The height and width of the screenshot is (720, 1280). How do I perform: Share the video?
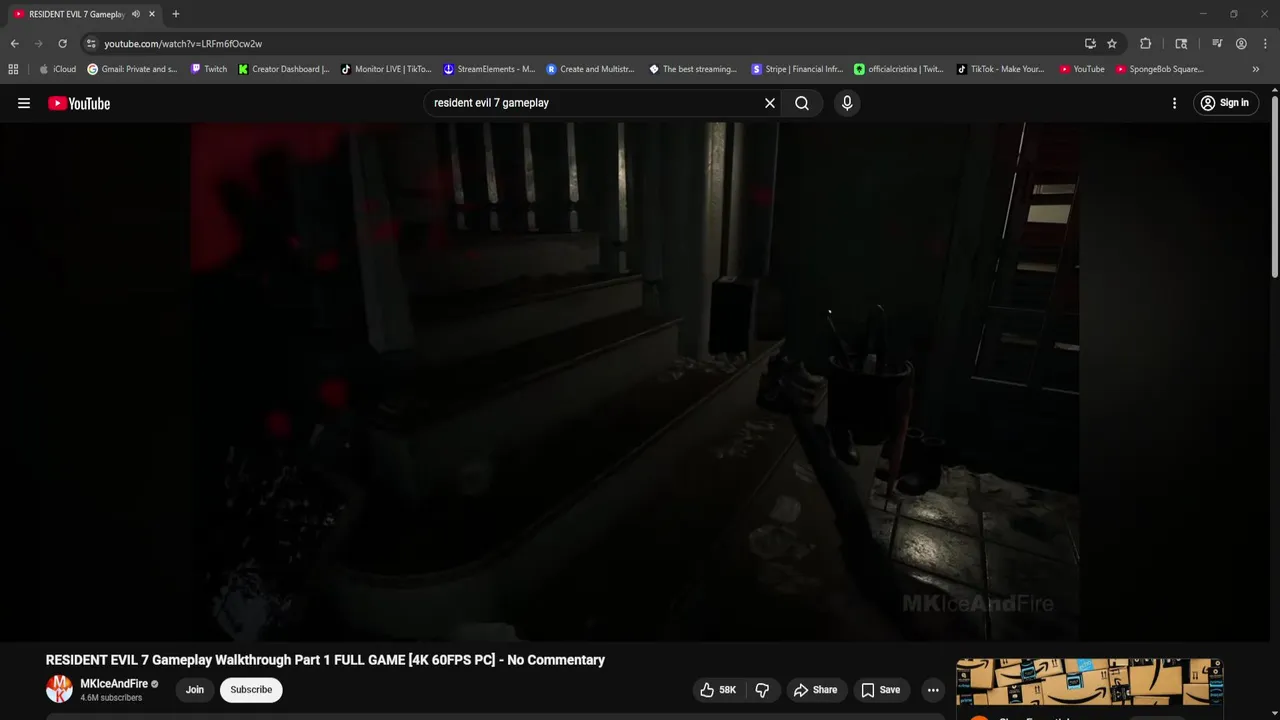coord(815,690)
